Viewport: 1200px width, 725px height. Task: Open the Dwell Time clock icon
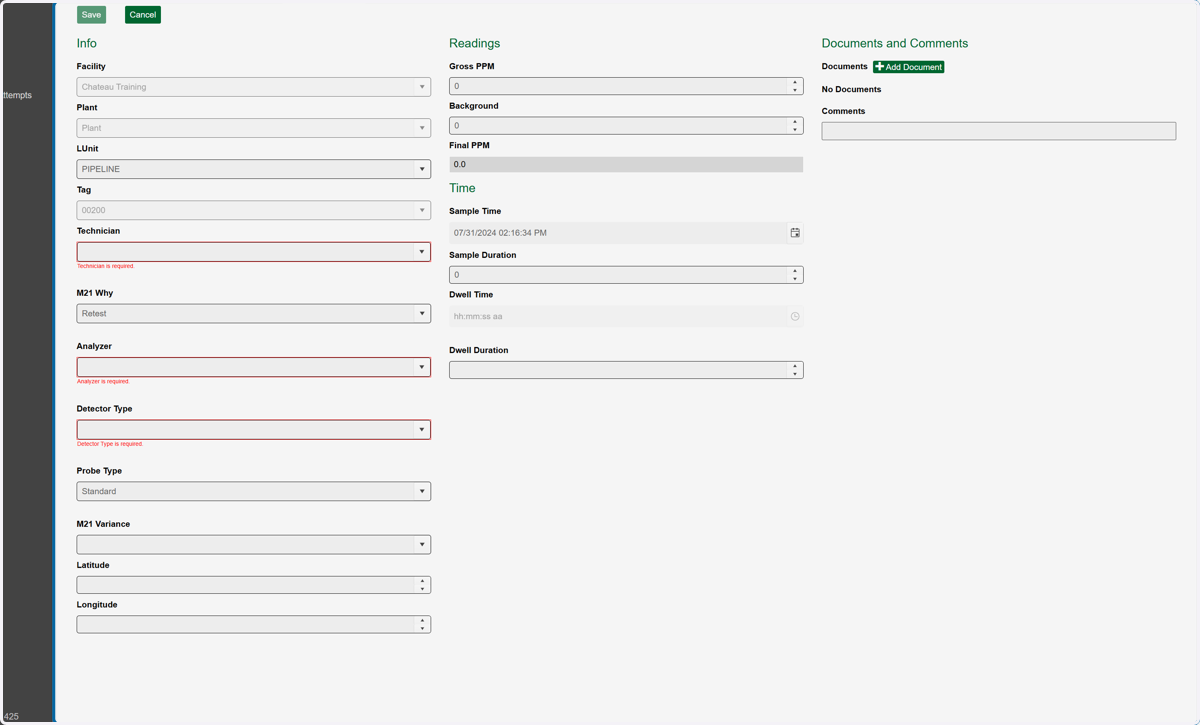[795, 316]
